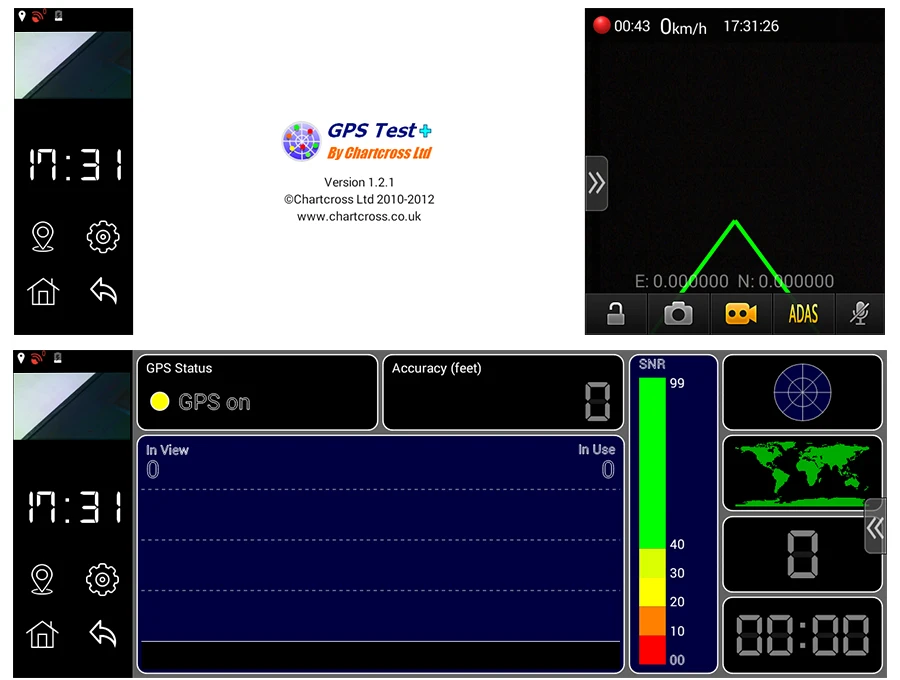The width and height of the screenshot is (900, 680).
Task: Click the E: 0.000000 longitude readout
Action: 681,281
